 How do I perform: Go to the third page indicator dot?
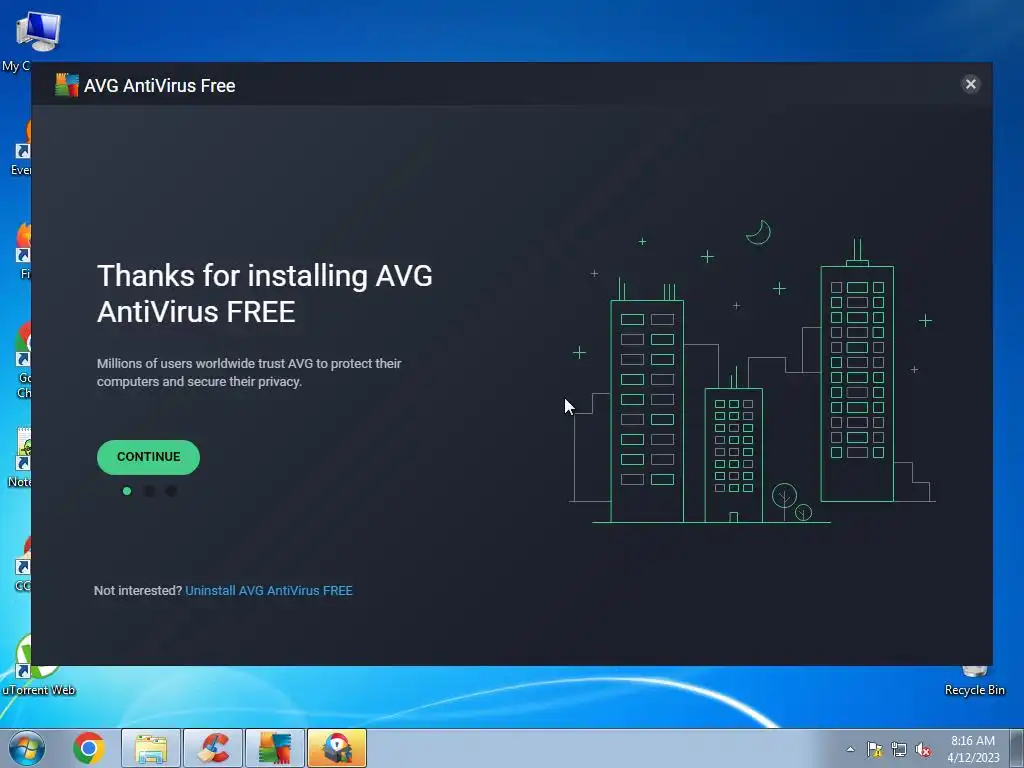tap(171, 491)
